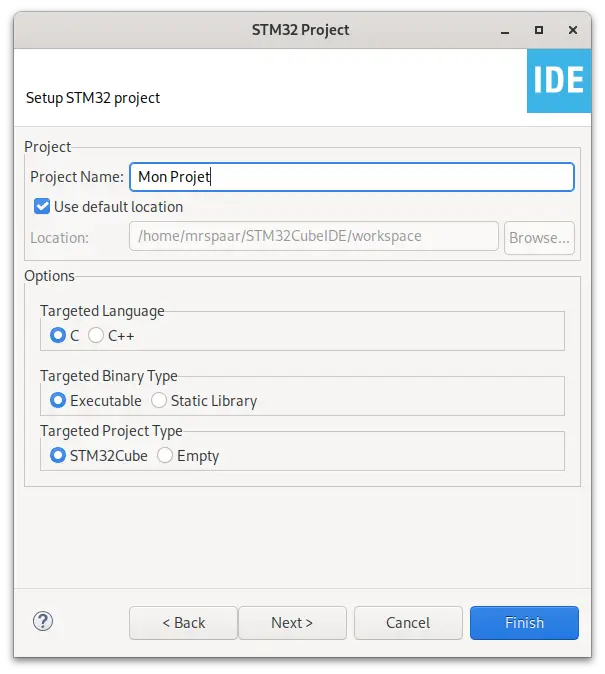Choose C++ targeted language option
605x674 pixels.
[96, 336]
